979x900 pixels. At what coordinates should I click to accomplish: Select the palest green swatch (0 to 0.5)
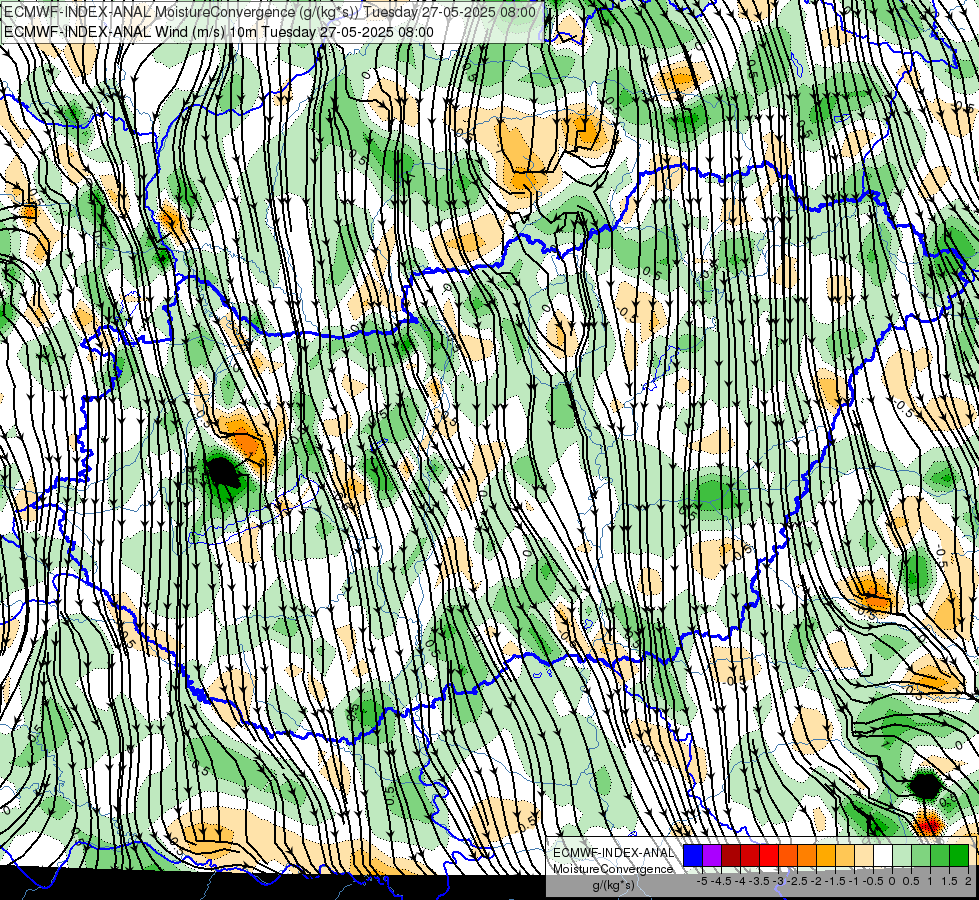click(902, 856)
